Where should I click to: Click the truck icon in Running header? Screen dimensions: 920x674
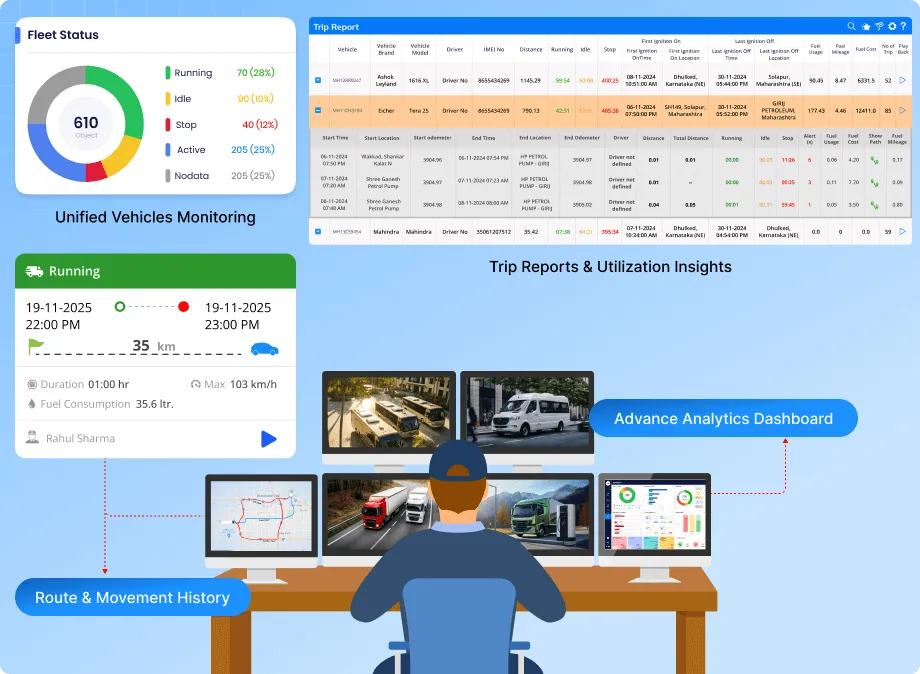[x=34, y=271]
